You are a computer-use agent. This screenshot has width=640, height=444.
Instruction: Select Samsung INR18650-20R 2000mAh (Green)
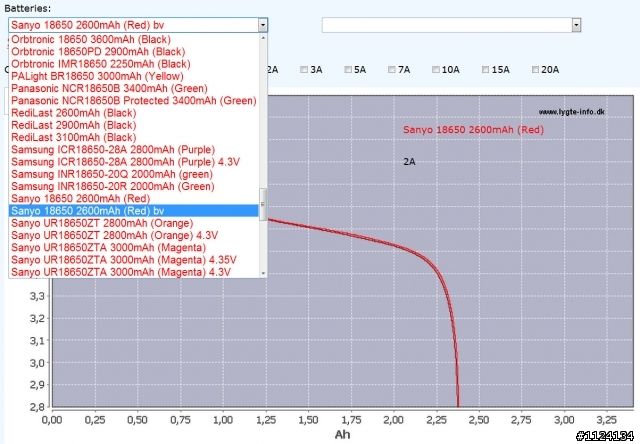133,186
